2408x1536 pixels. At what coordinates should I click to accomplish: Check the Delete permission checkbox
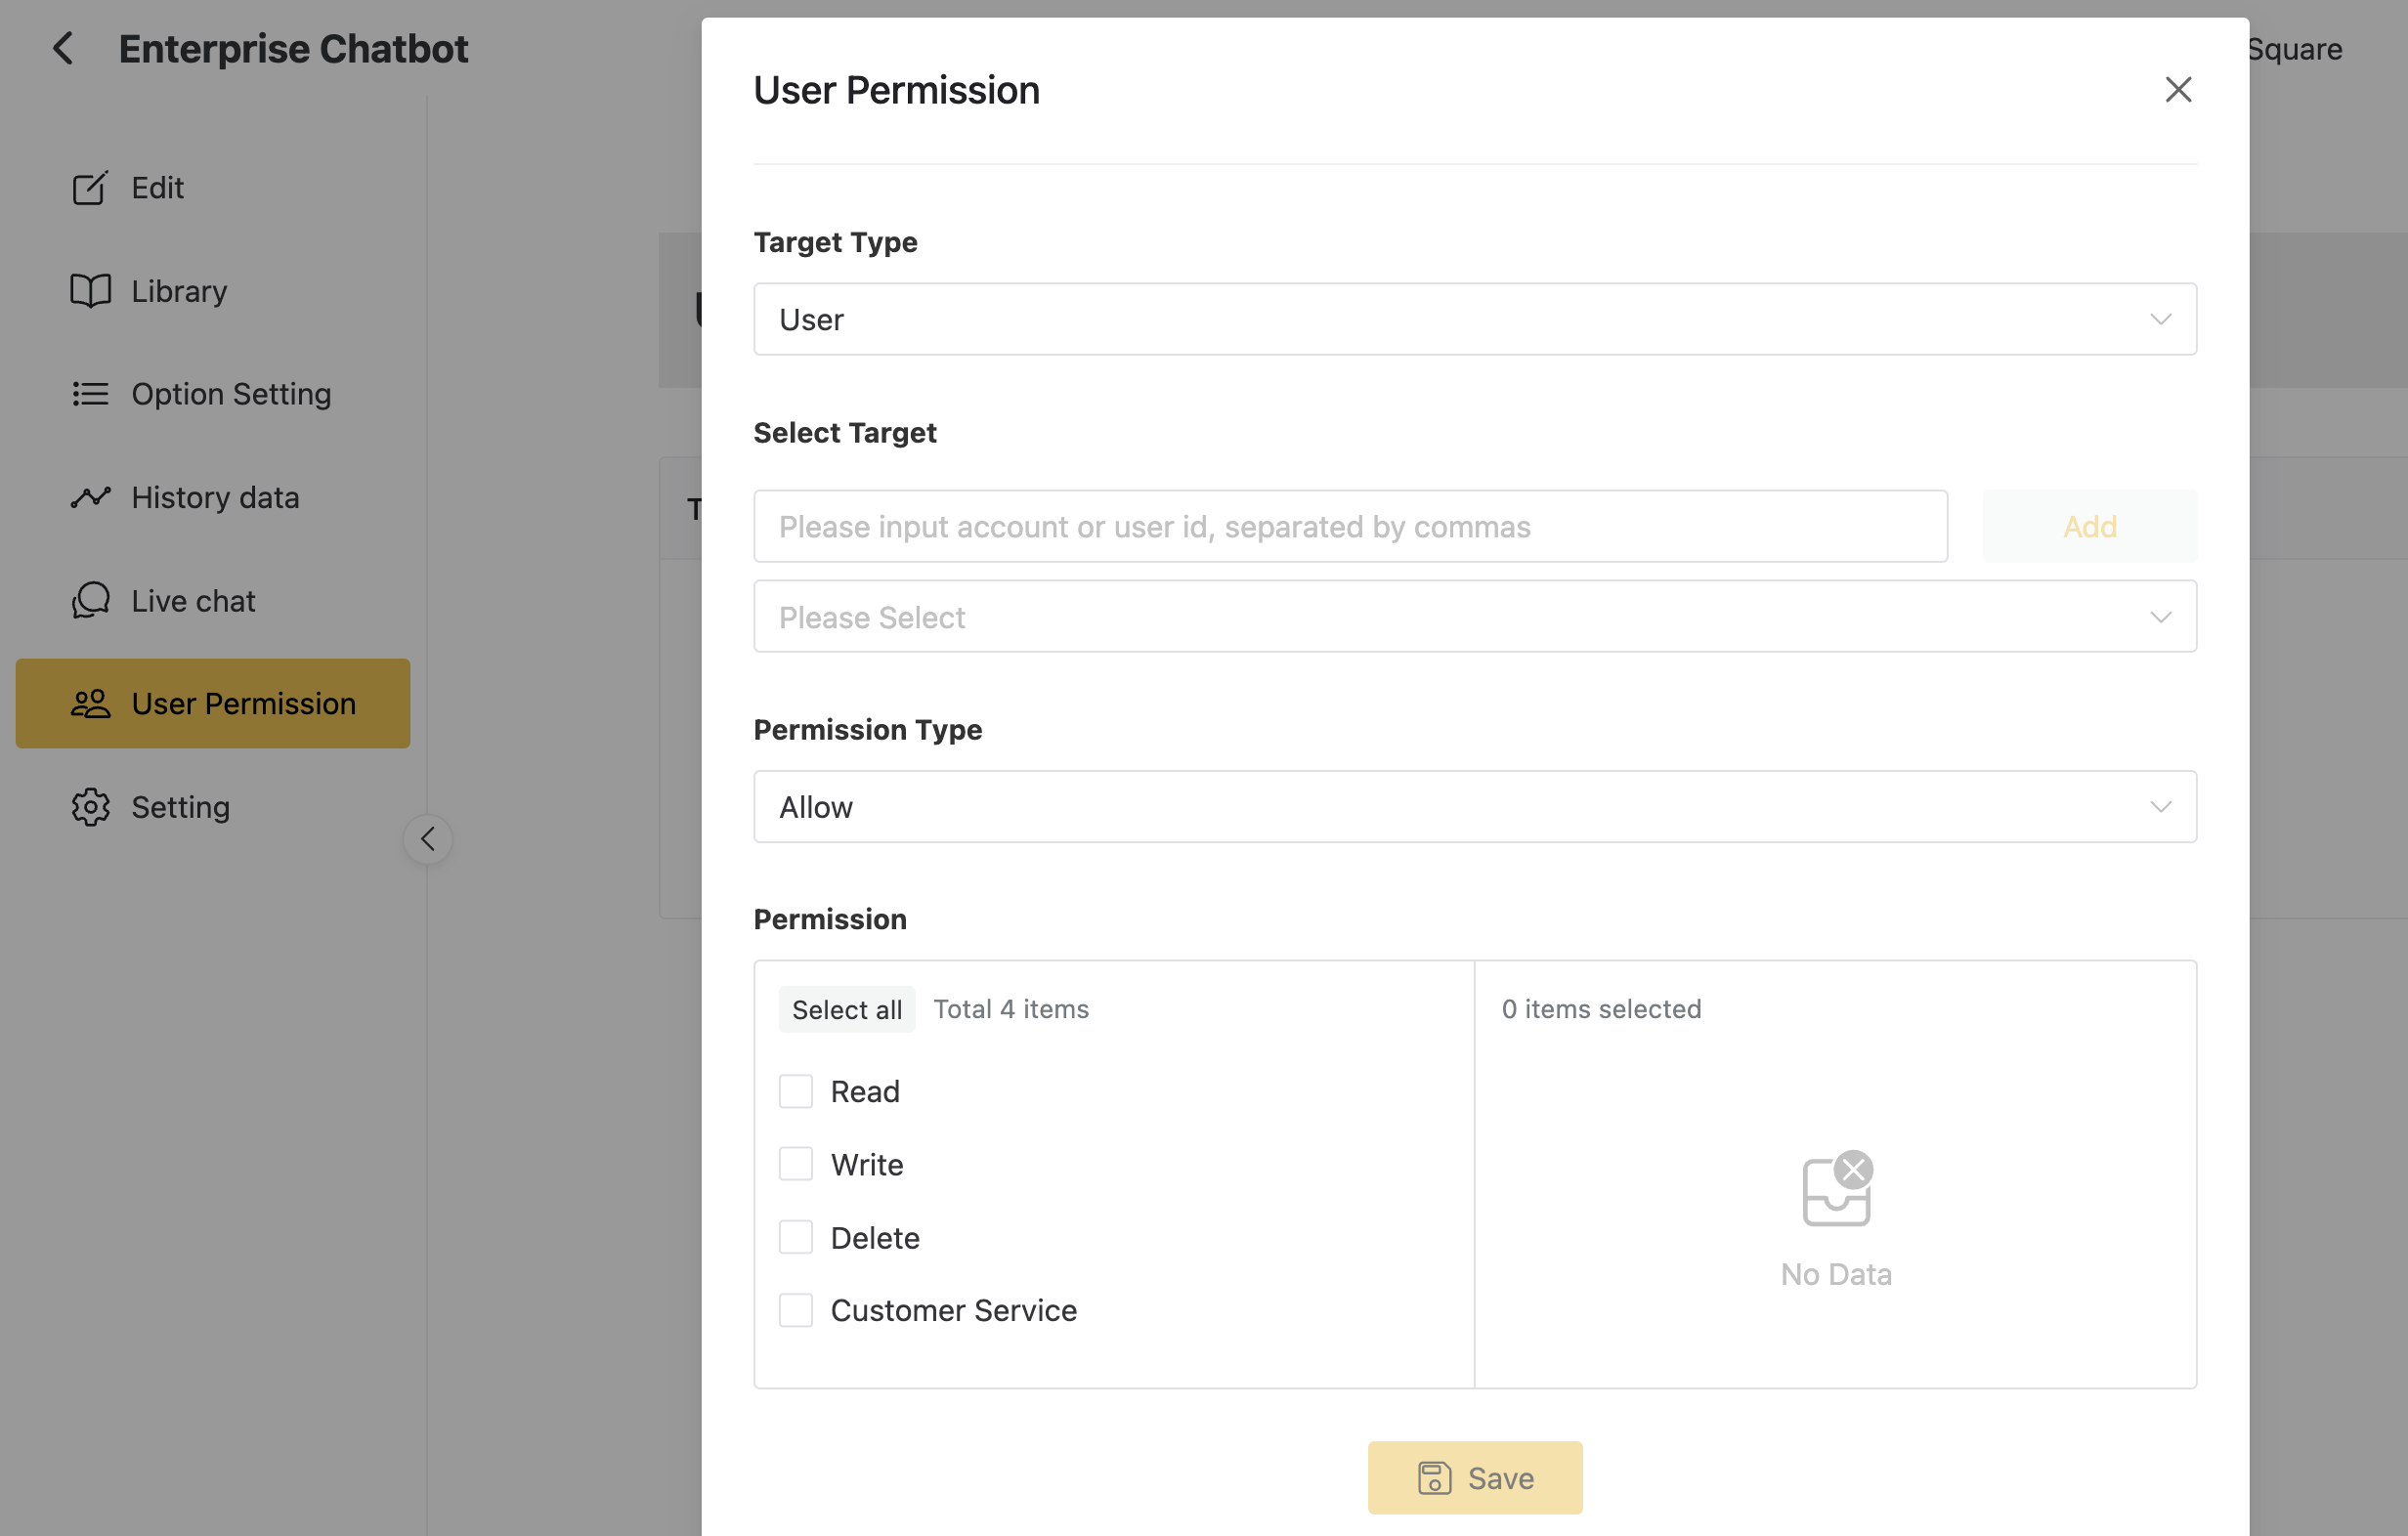tap(796, 1237)
